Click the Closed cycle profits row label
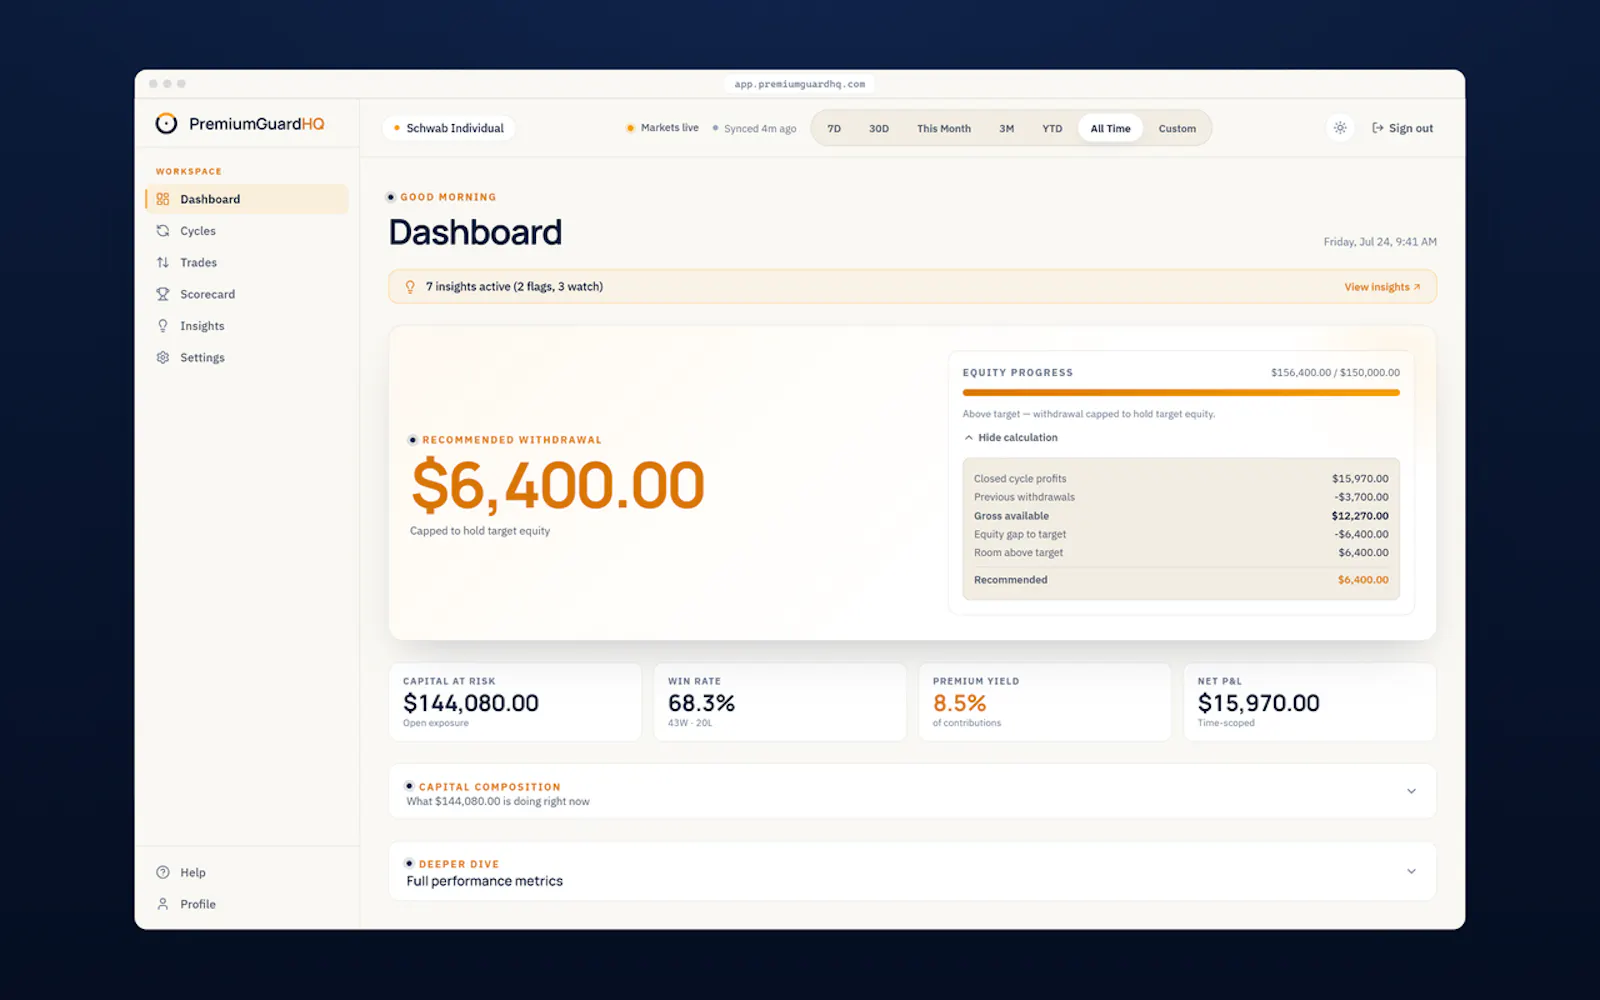The height and width of the screenshot is (1000, 1600). 1020,479
